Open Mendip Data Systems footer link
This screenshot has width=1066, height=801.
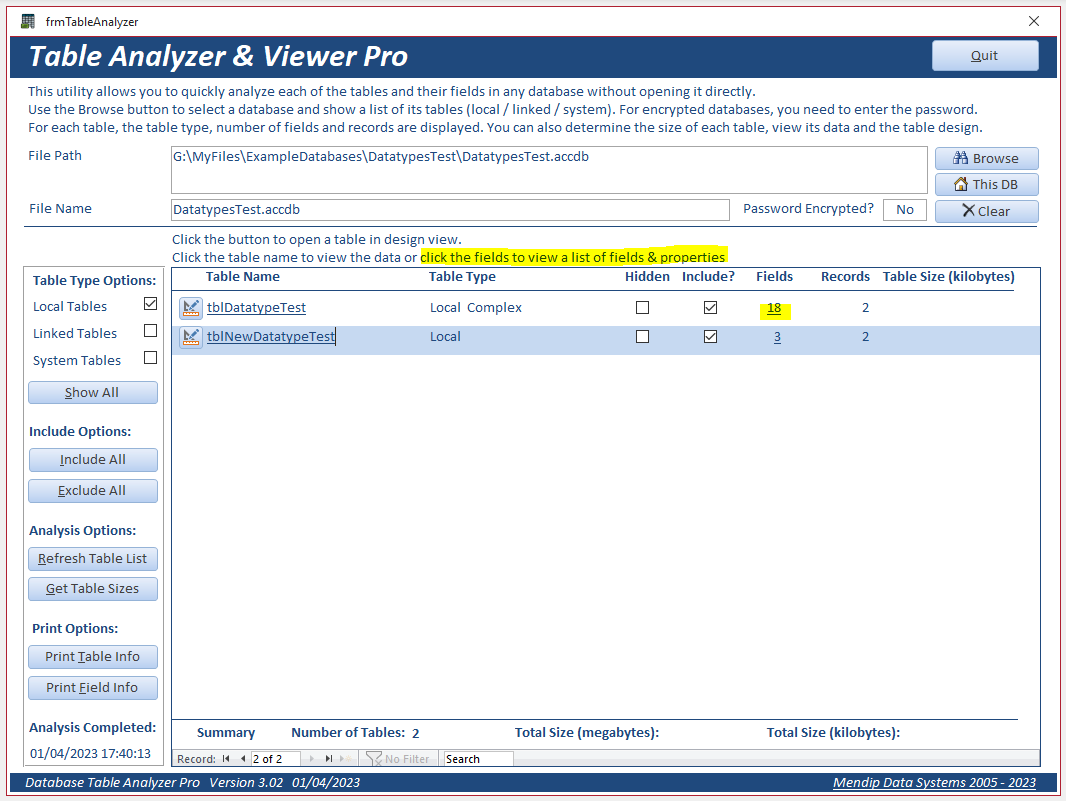[934, 783]
